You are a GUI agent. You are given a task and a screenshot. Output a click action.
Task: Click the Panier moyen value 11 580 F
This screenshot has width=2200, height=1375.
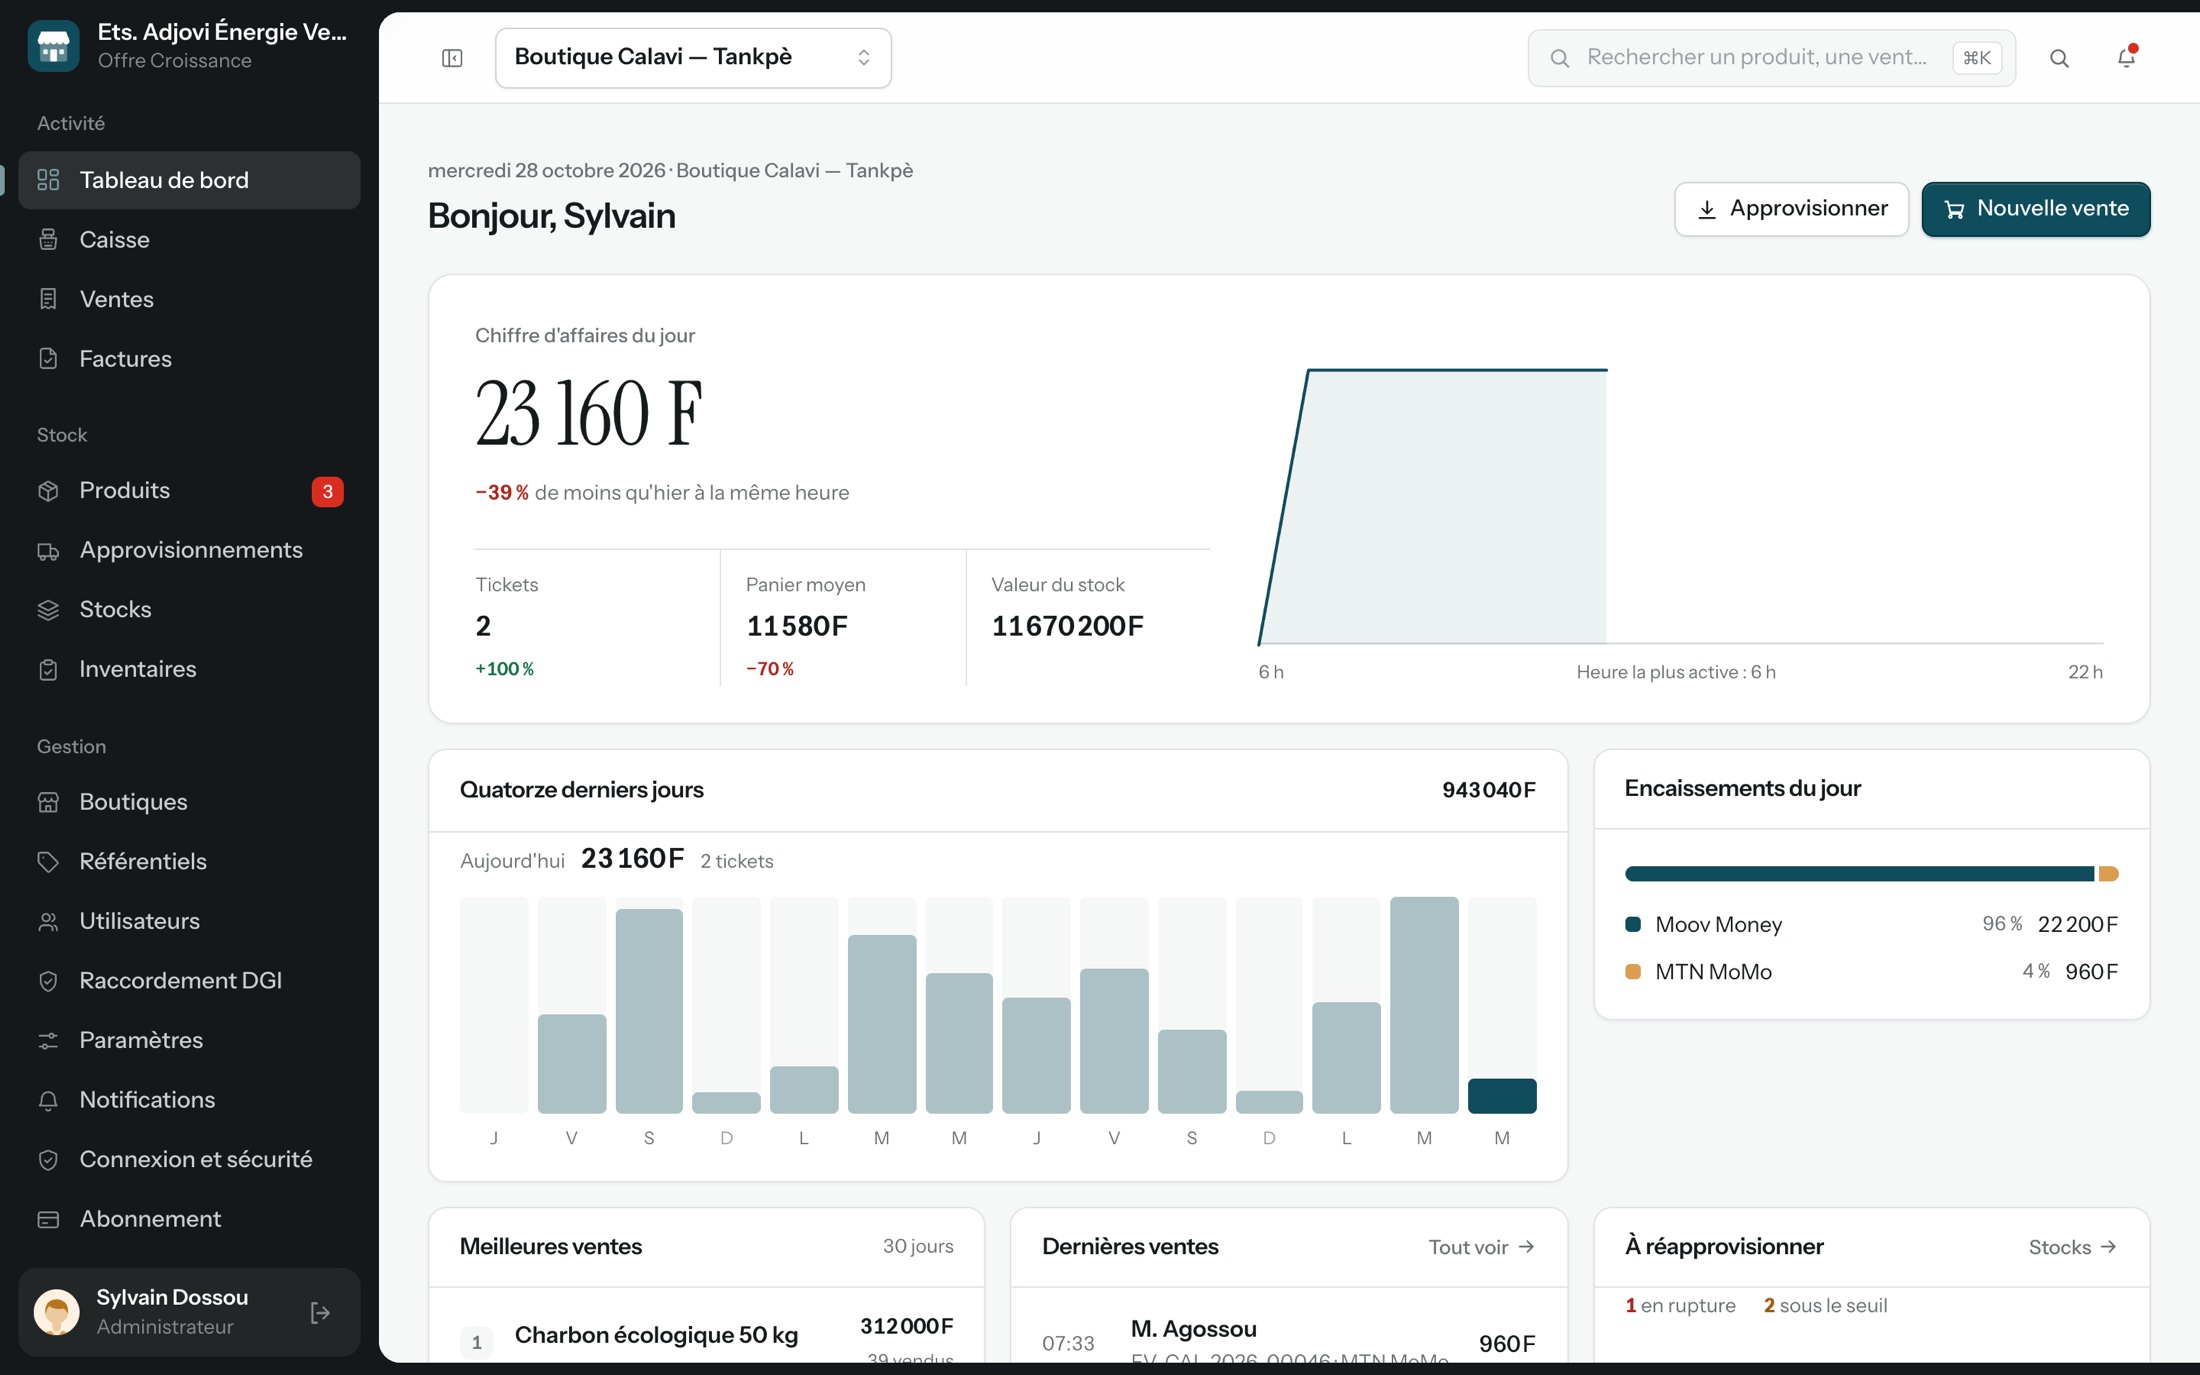[x=797, y=626]
